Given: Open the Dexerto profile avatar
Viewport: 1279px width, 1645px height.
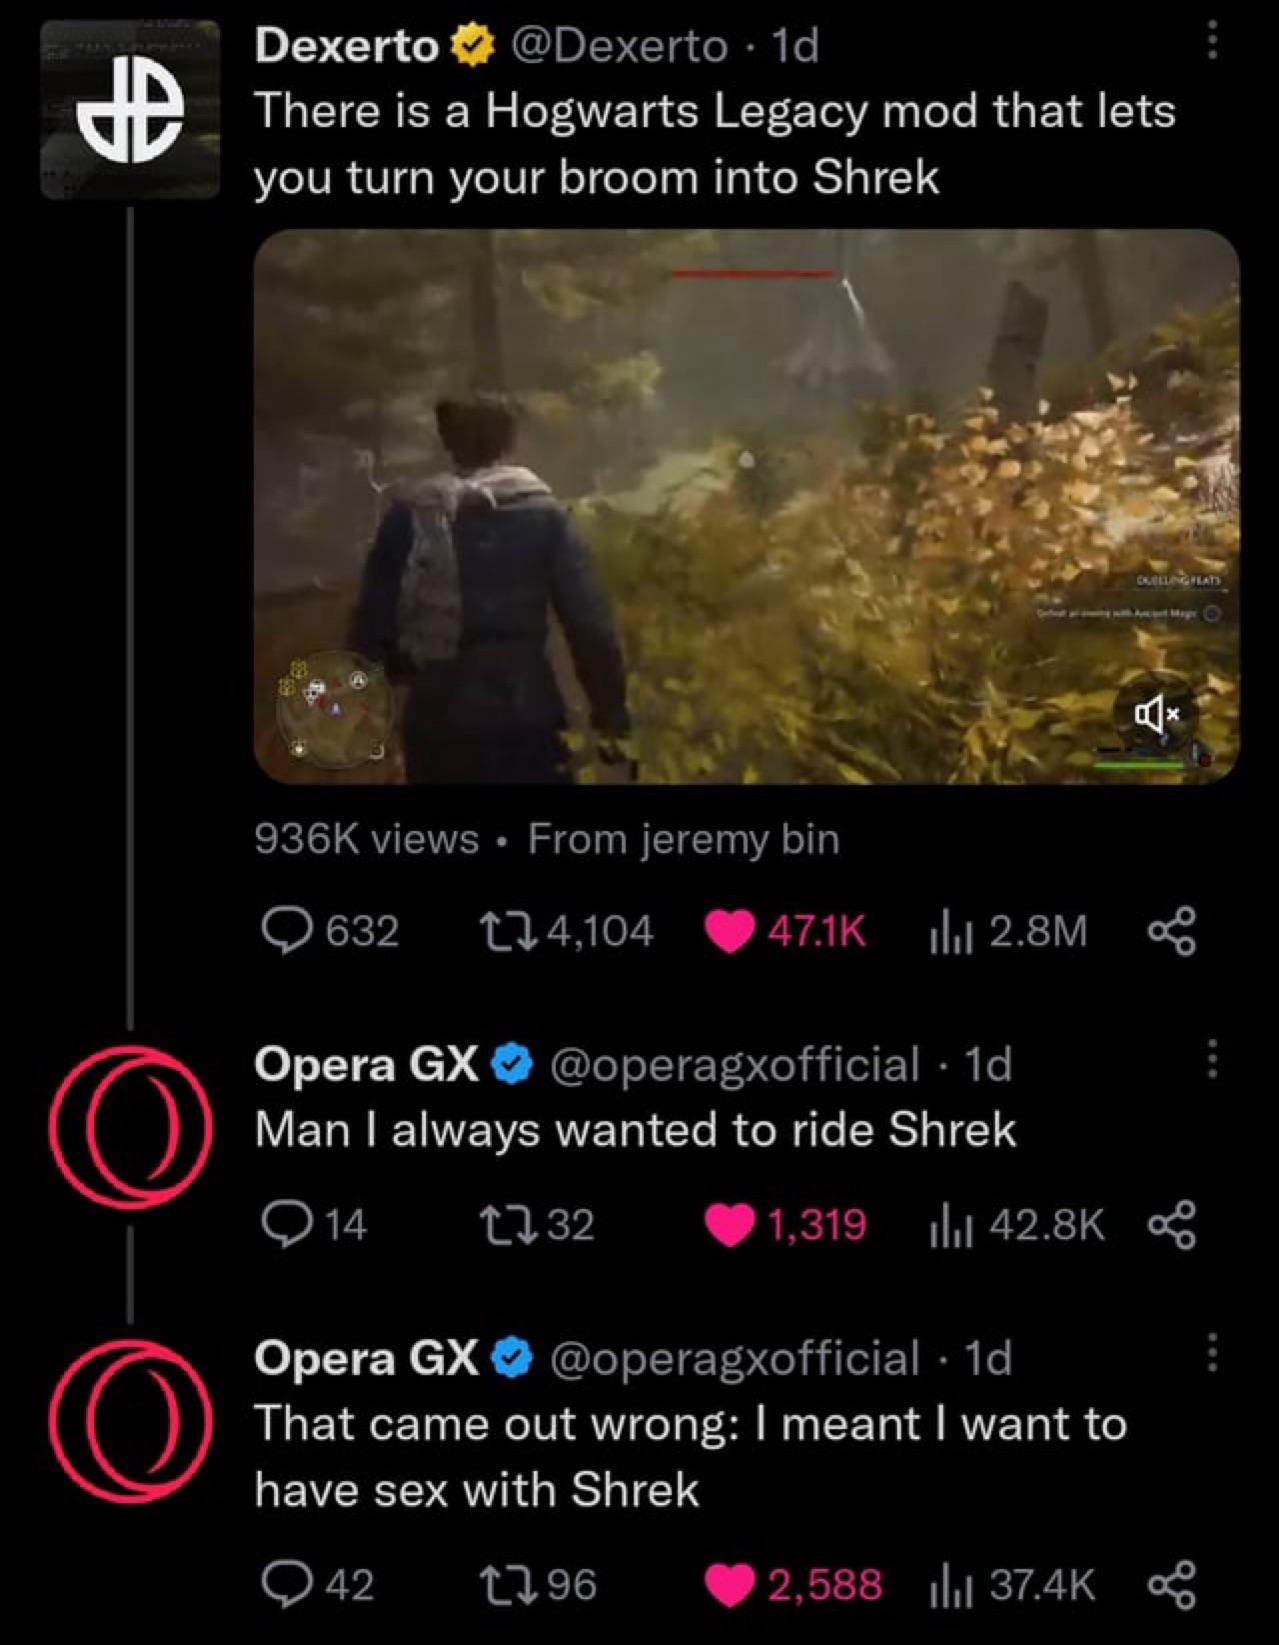Looking at the screenshot, I should pos(130,110).
